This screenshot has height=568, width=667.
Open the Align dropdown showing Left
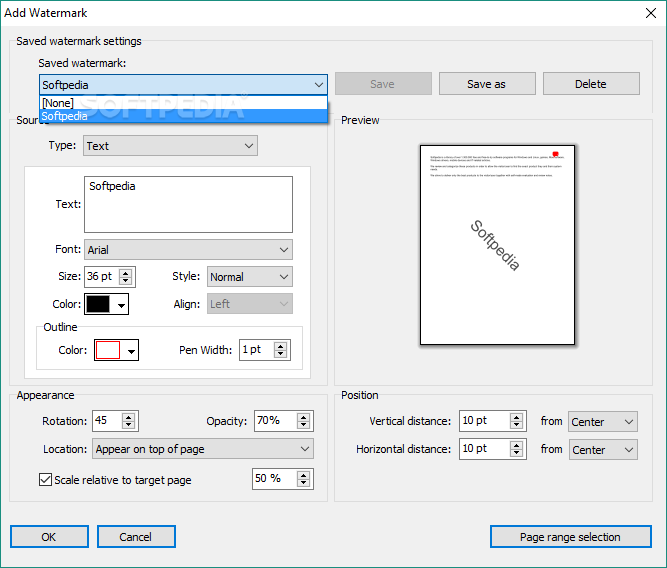pyautogui.click(x=250, y=304)
